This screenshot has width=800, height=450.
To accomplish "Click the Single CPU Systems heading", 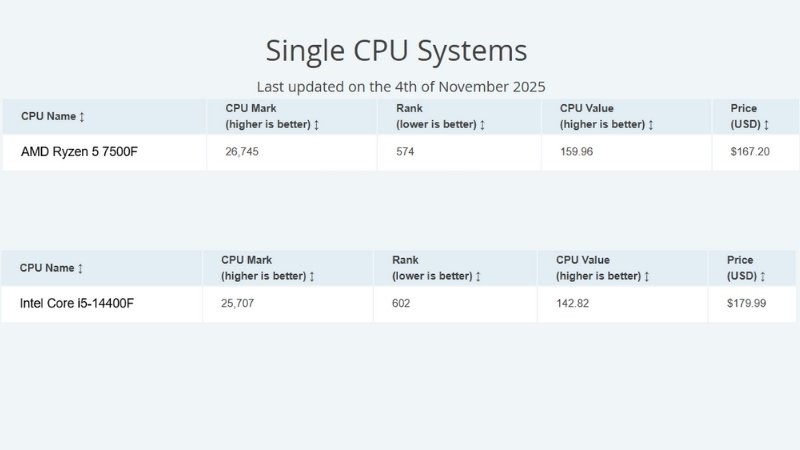I will [396, 51].
